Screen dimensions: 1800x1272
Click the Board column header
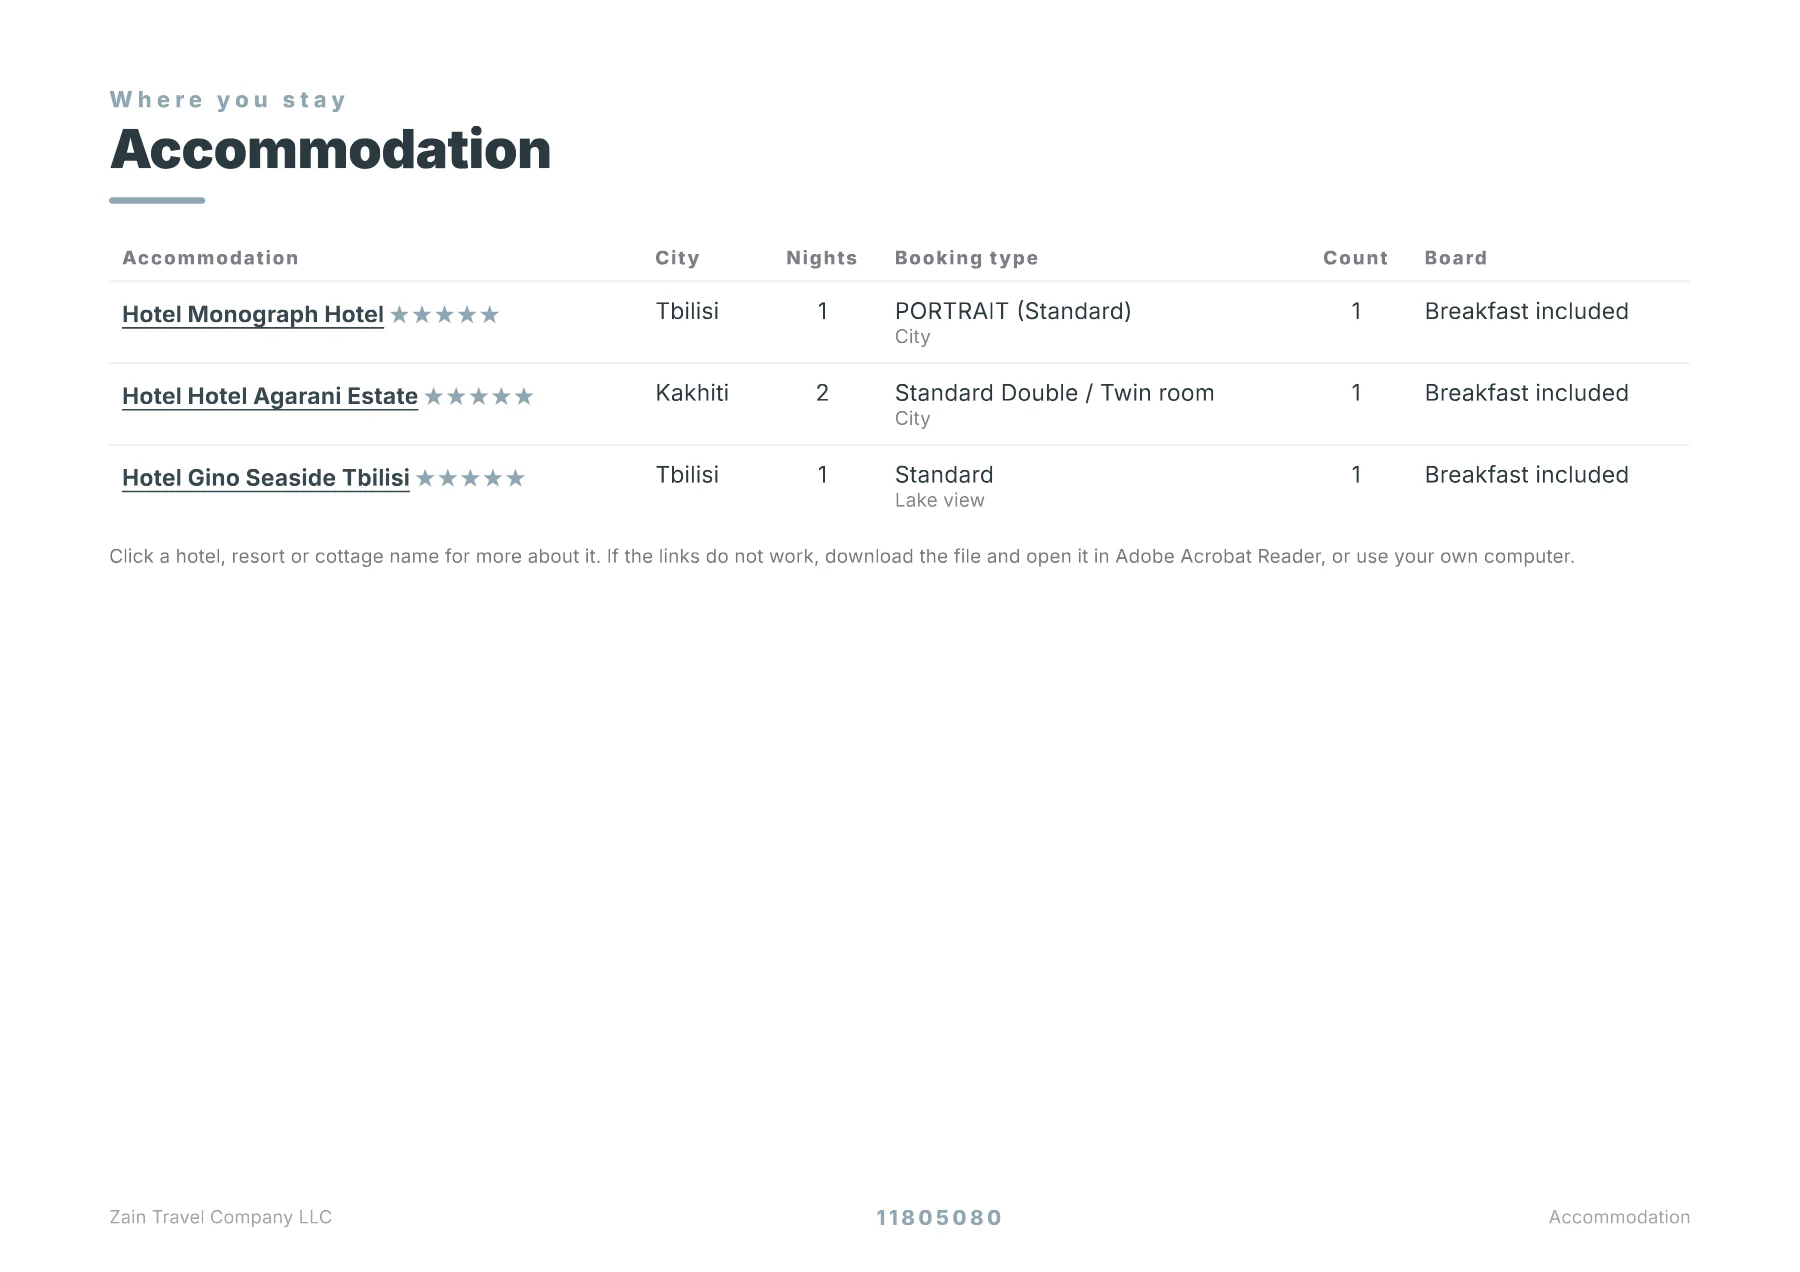point(1455,258)
